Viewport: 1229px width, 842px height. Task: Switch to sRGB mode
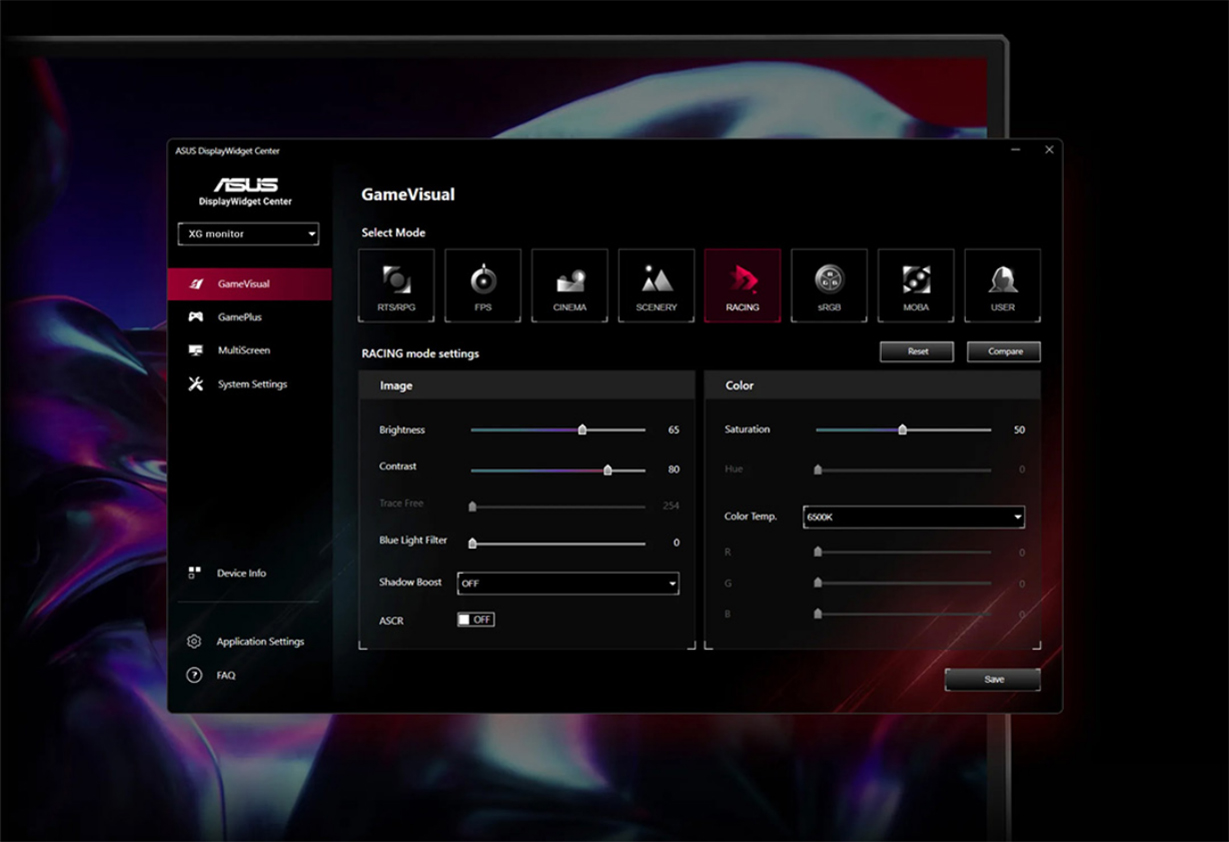pyautogui.click(x=829, y=284)
